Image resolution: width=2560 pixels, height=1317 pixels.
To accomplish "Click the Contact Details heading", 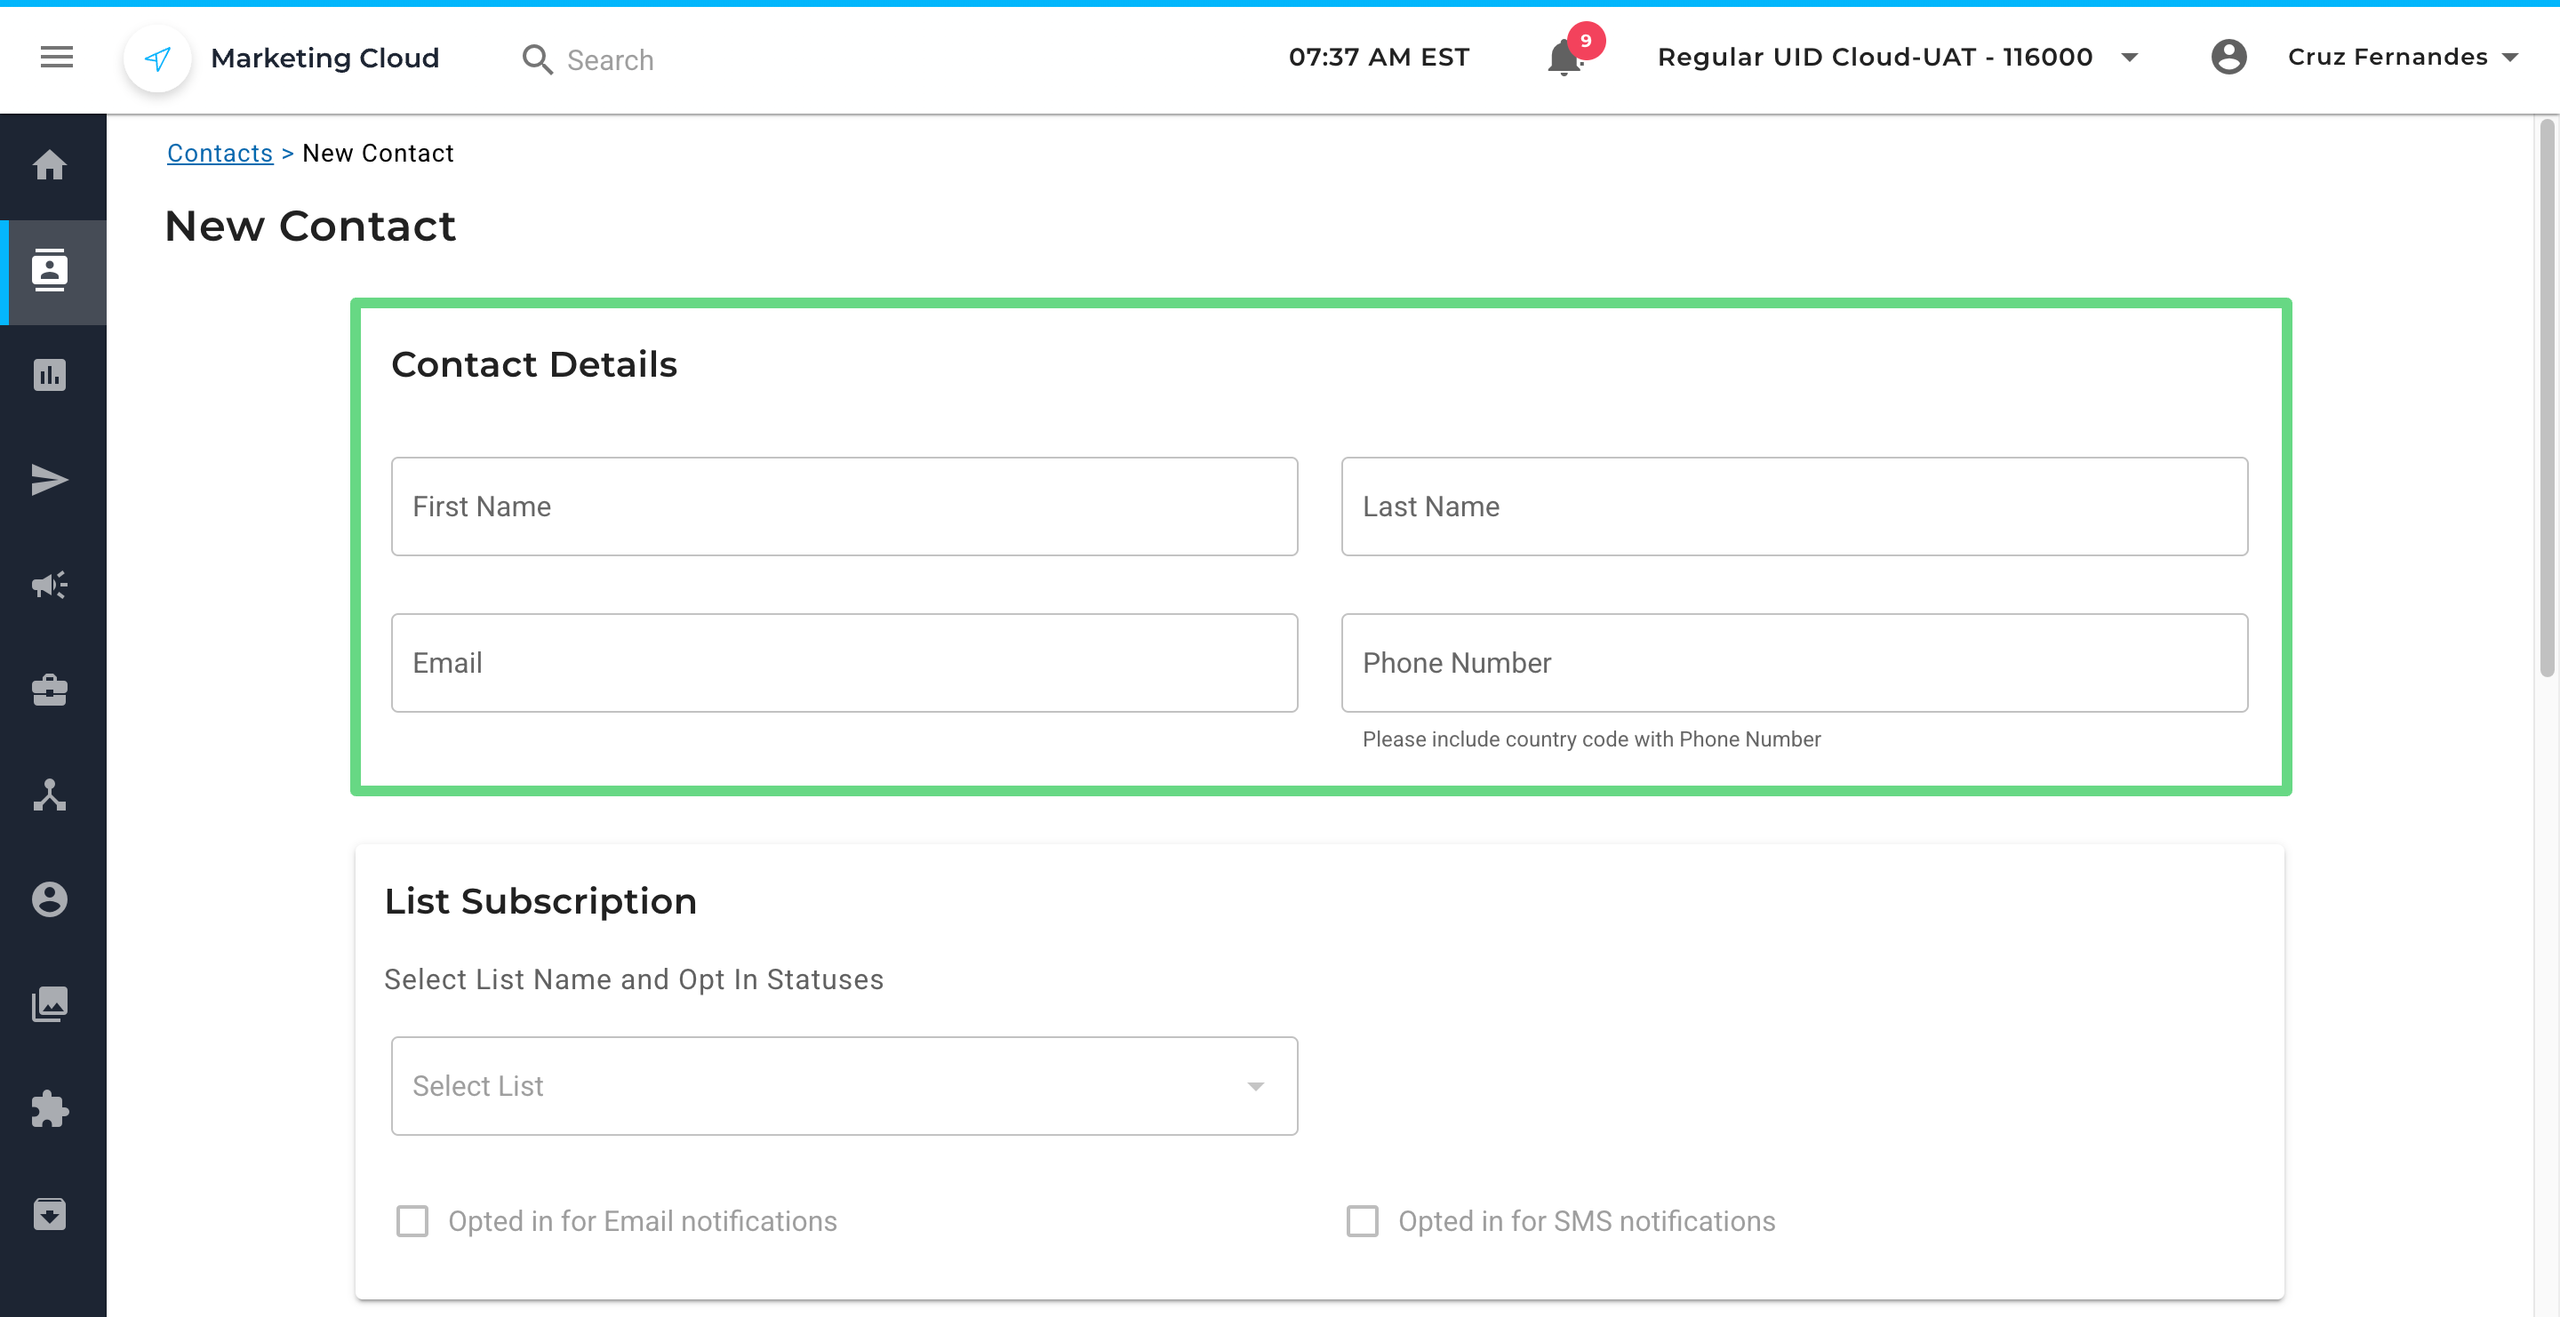I will point(534,365).
